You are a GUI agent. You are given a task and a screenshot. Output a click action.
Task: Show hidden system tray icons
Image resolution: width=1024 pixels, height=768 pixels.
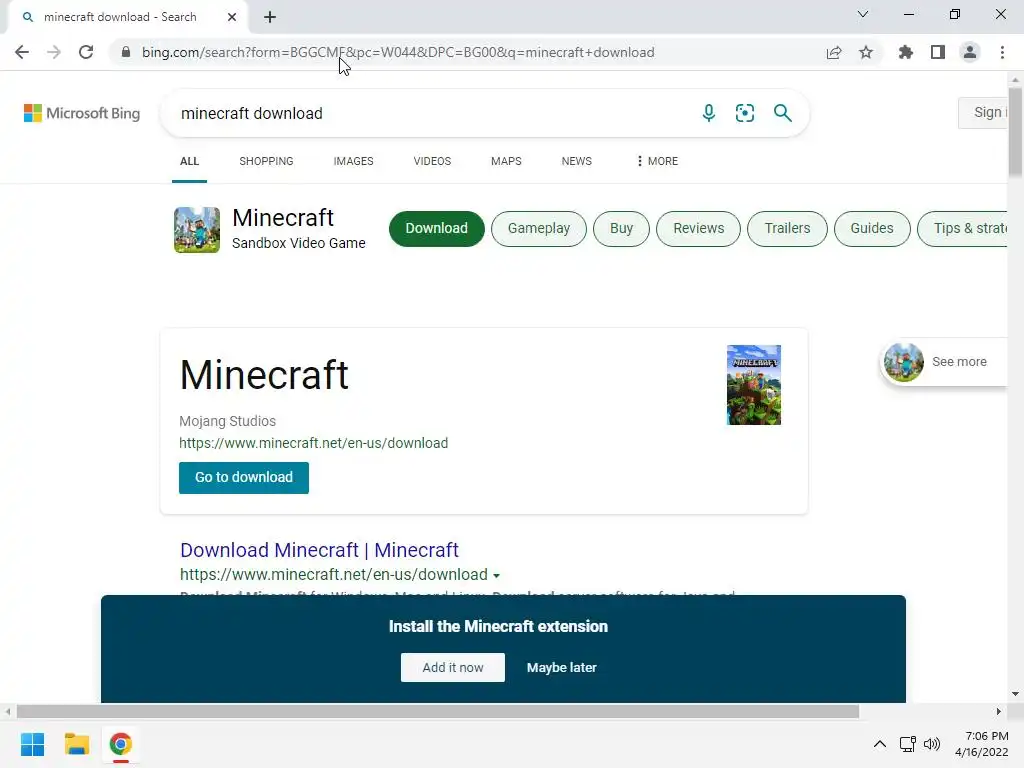click(880, 744)
